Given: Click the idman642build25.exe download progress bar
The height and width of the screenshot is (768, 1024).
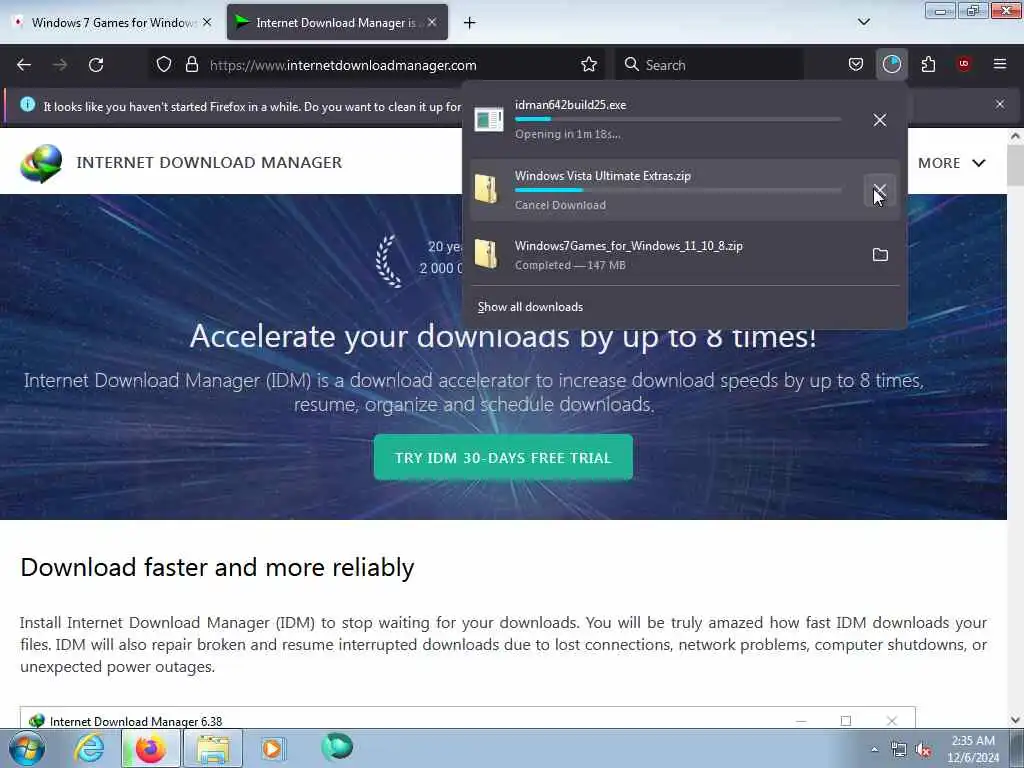Looking at the screenshot, I should pyautogui.click(x=678, y=120).
